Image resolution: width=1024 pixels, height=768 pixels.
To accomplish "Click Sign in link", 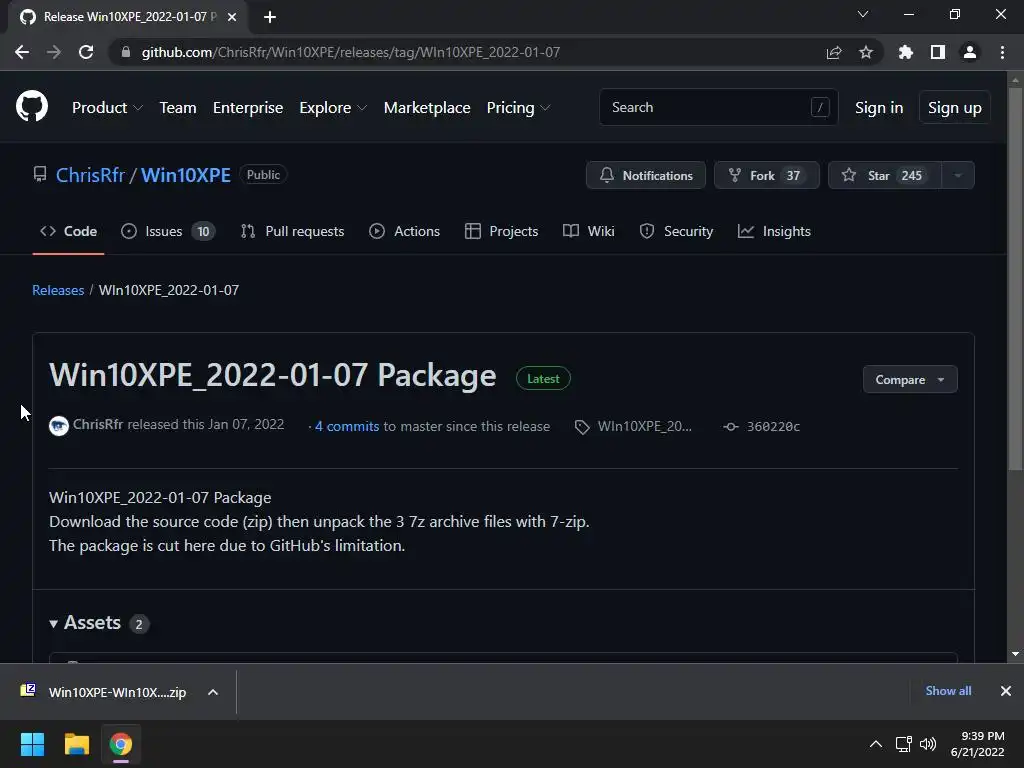I will 879,108.
